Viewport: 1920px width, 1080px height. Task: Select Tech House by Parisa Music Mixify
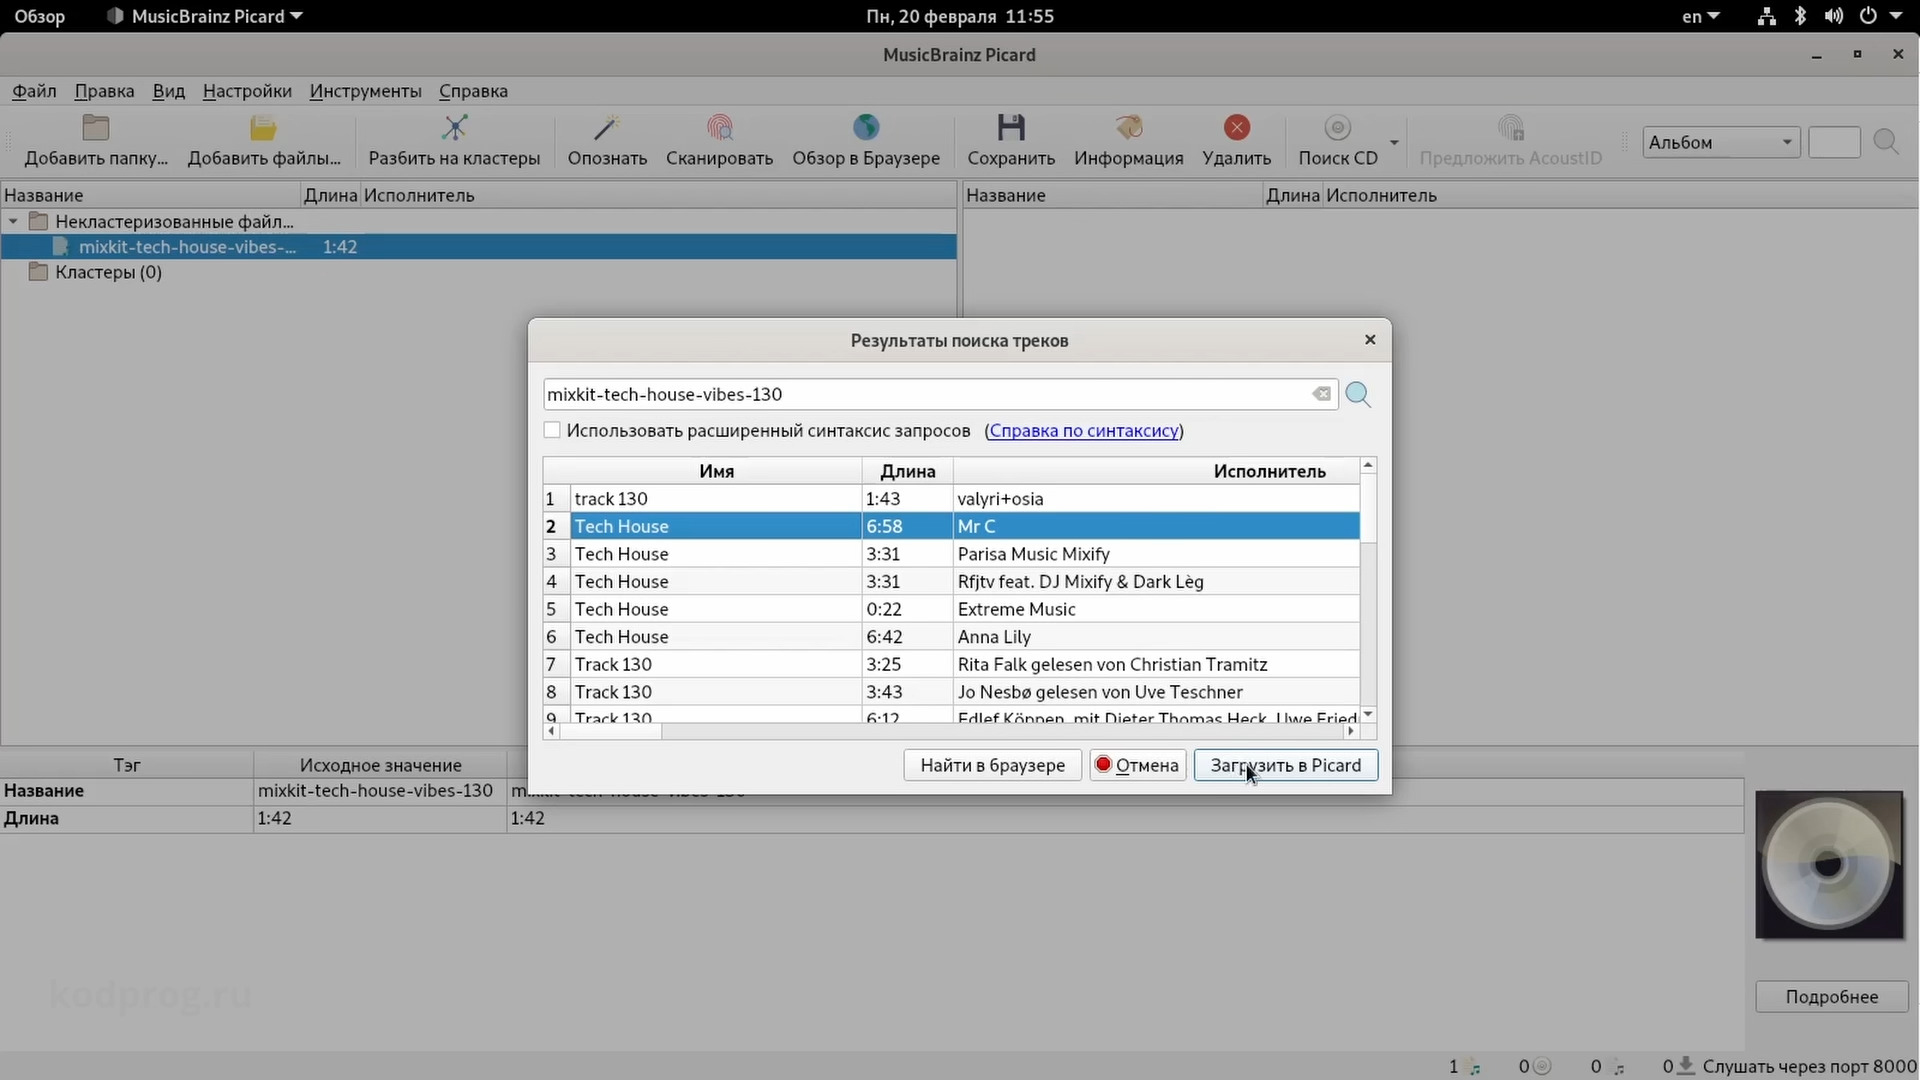click(951, 553)
